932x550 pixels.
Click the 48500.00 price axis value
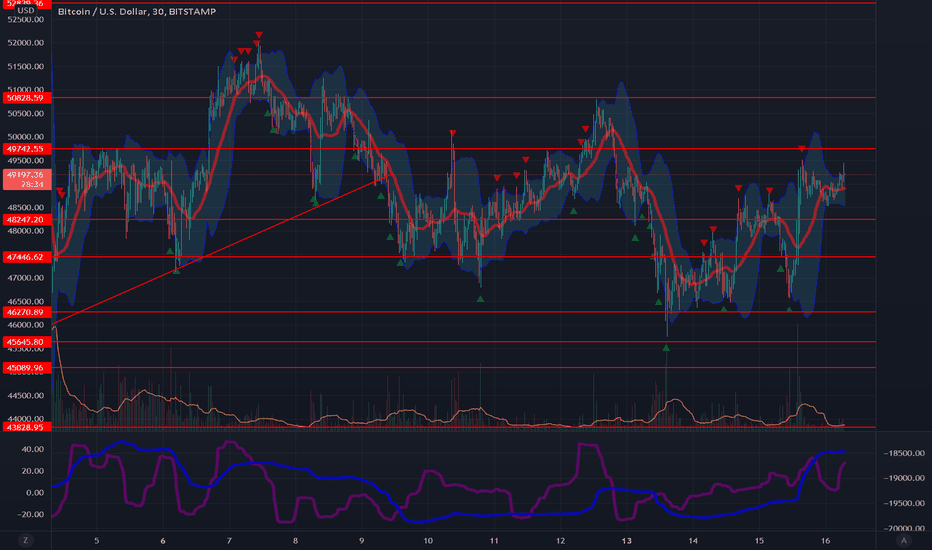pyautogui.click(x=26, y=208)
